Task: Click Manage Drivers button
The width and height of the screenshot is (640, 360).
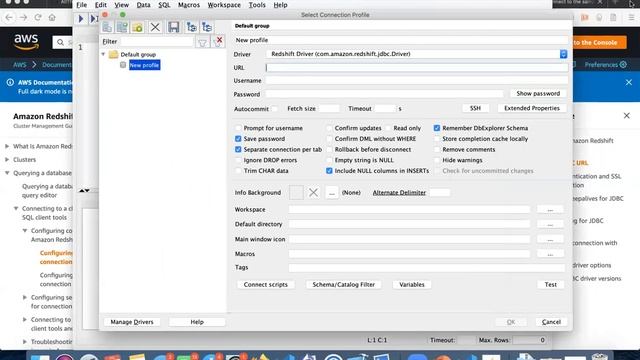Action: point(132,322)
